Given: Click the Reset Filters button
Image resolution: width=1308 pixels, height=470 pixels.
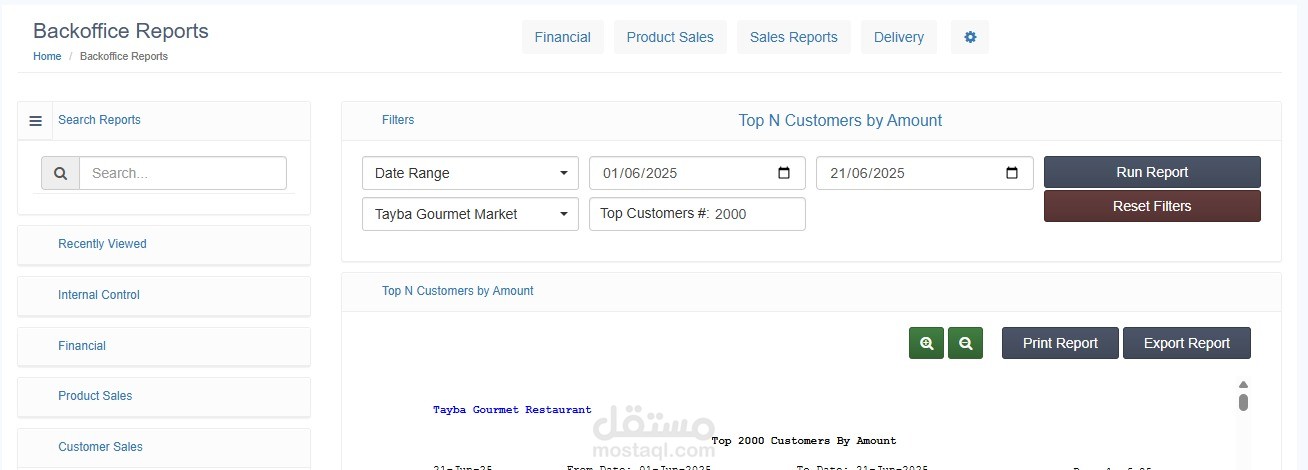Looking at the screenshot, I should (1152, 206).
